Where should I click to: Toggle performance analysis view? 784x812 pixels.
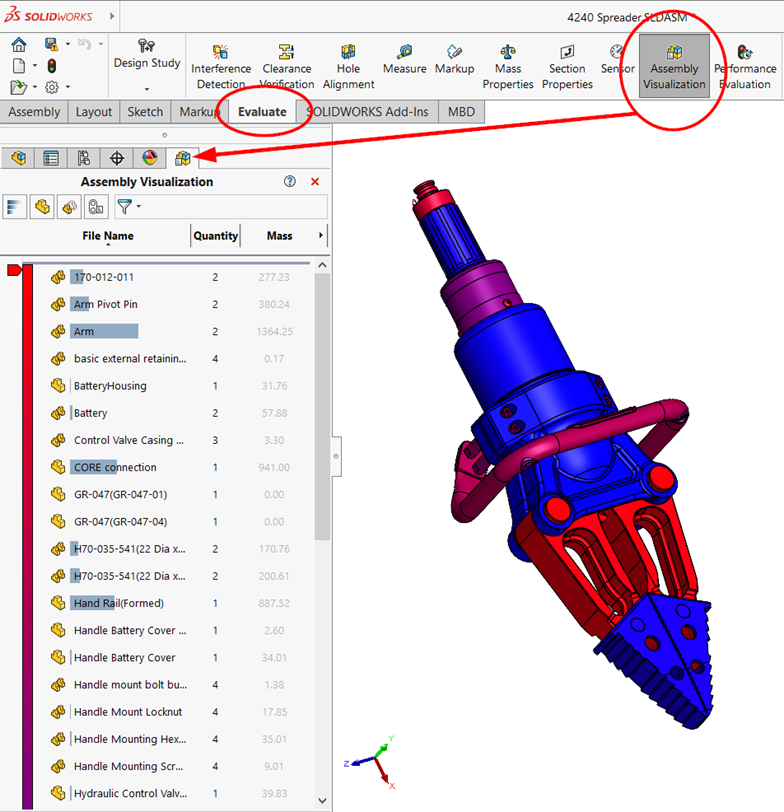click(96, 207)
